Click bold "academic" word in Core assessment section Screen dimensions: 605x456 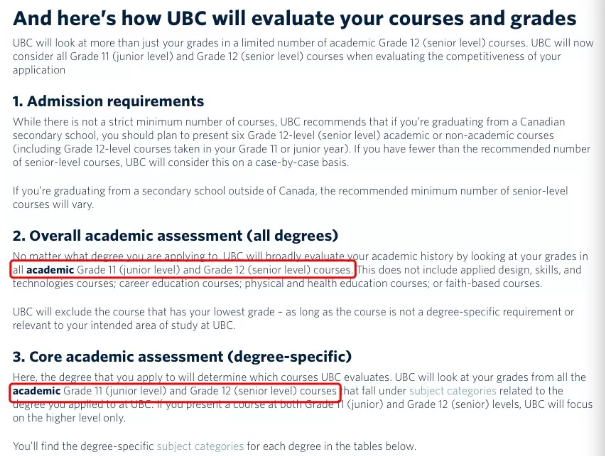tap(36, 390)
